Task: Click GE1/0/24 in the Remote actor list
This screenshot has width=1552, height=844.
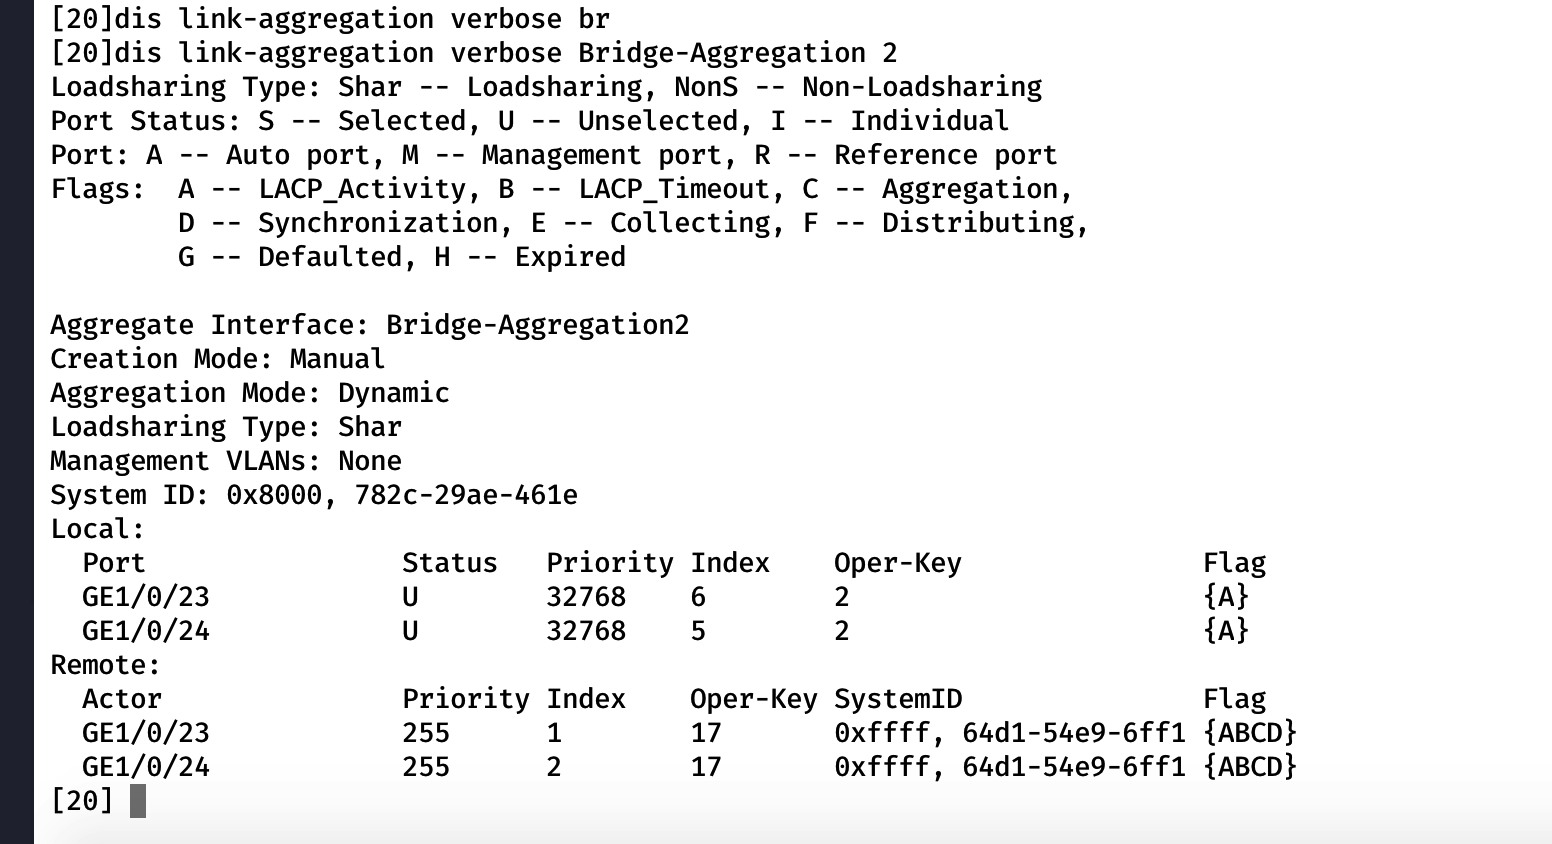Action: [x=146, y=767]
